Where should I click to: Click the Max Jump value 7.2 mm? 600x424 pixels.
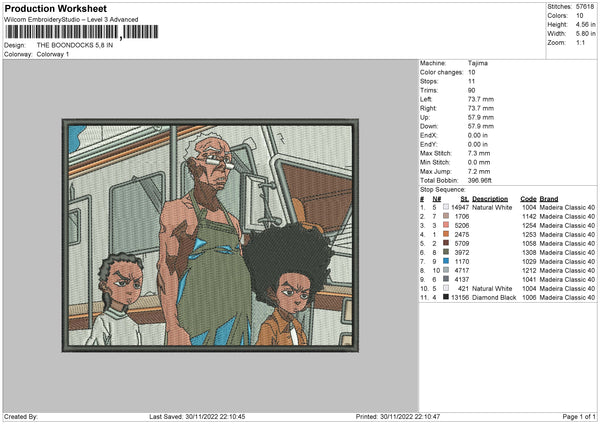(x=479, y=171)
